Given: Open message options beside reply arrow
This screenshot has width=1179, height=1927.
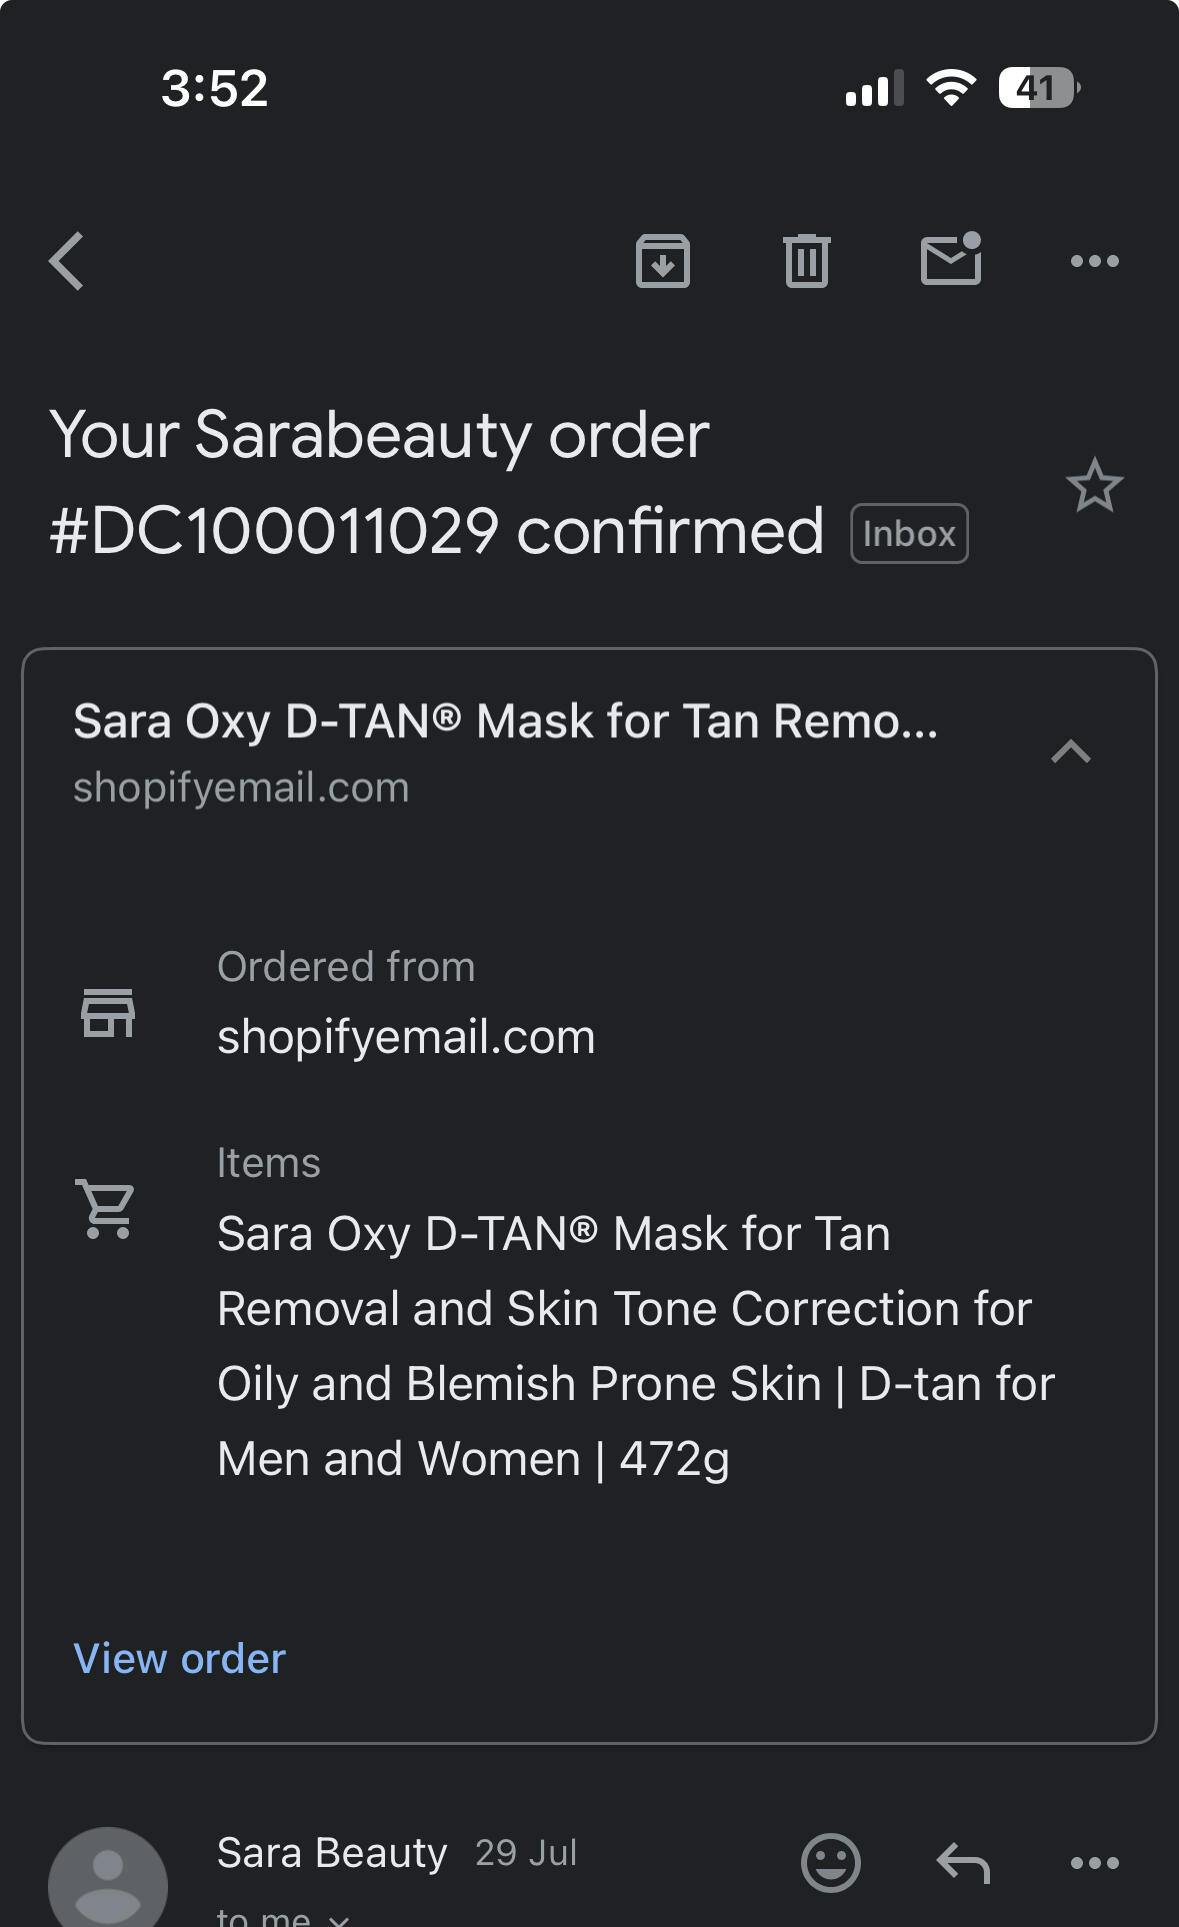Looking at the screenshot, I should 1094,1862.
